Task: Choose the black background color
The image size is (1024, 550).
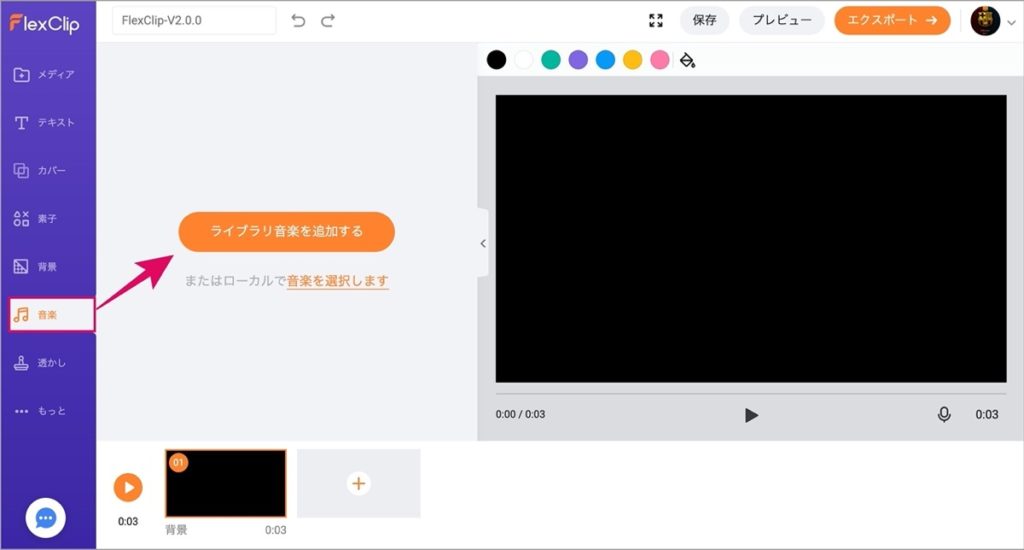Action: pos(496,60)
